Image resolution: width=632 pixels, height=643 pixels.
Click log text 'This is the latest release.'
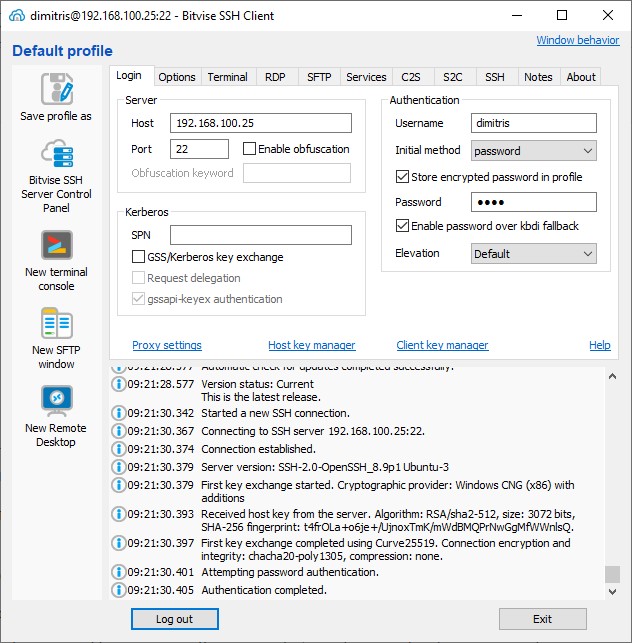[x=261, y=397]
